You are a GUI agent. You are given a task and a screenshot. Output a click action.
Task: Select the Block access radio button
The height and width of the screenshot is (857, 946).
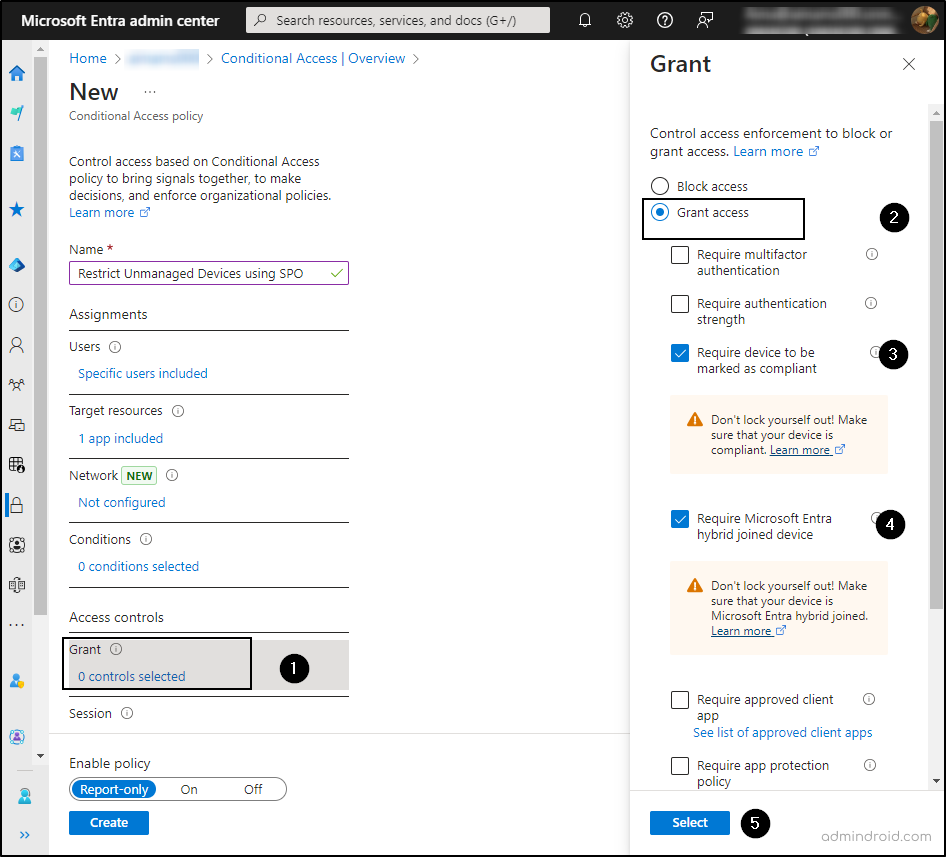point(660,186)
